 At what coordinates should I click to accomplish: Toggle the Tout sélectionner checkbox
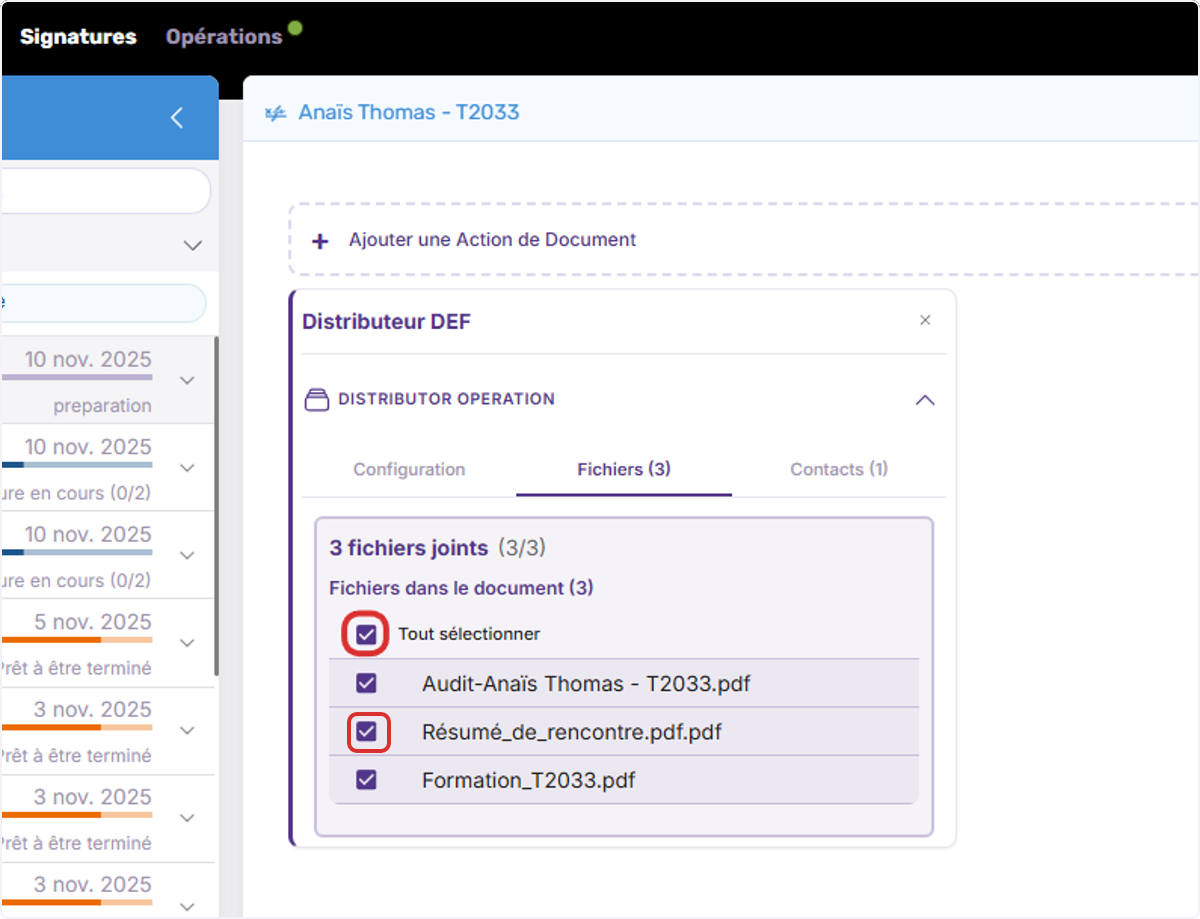pyautogui.click(x=366, y=634)
